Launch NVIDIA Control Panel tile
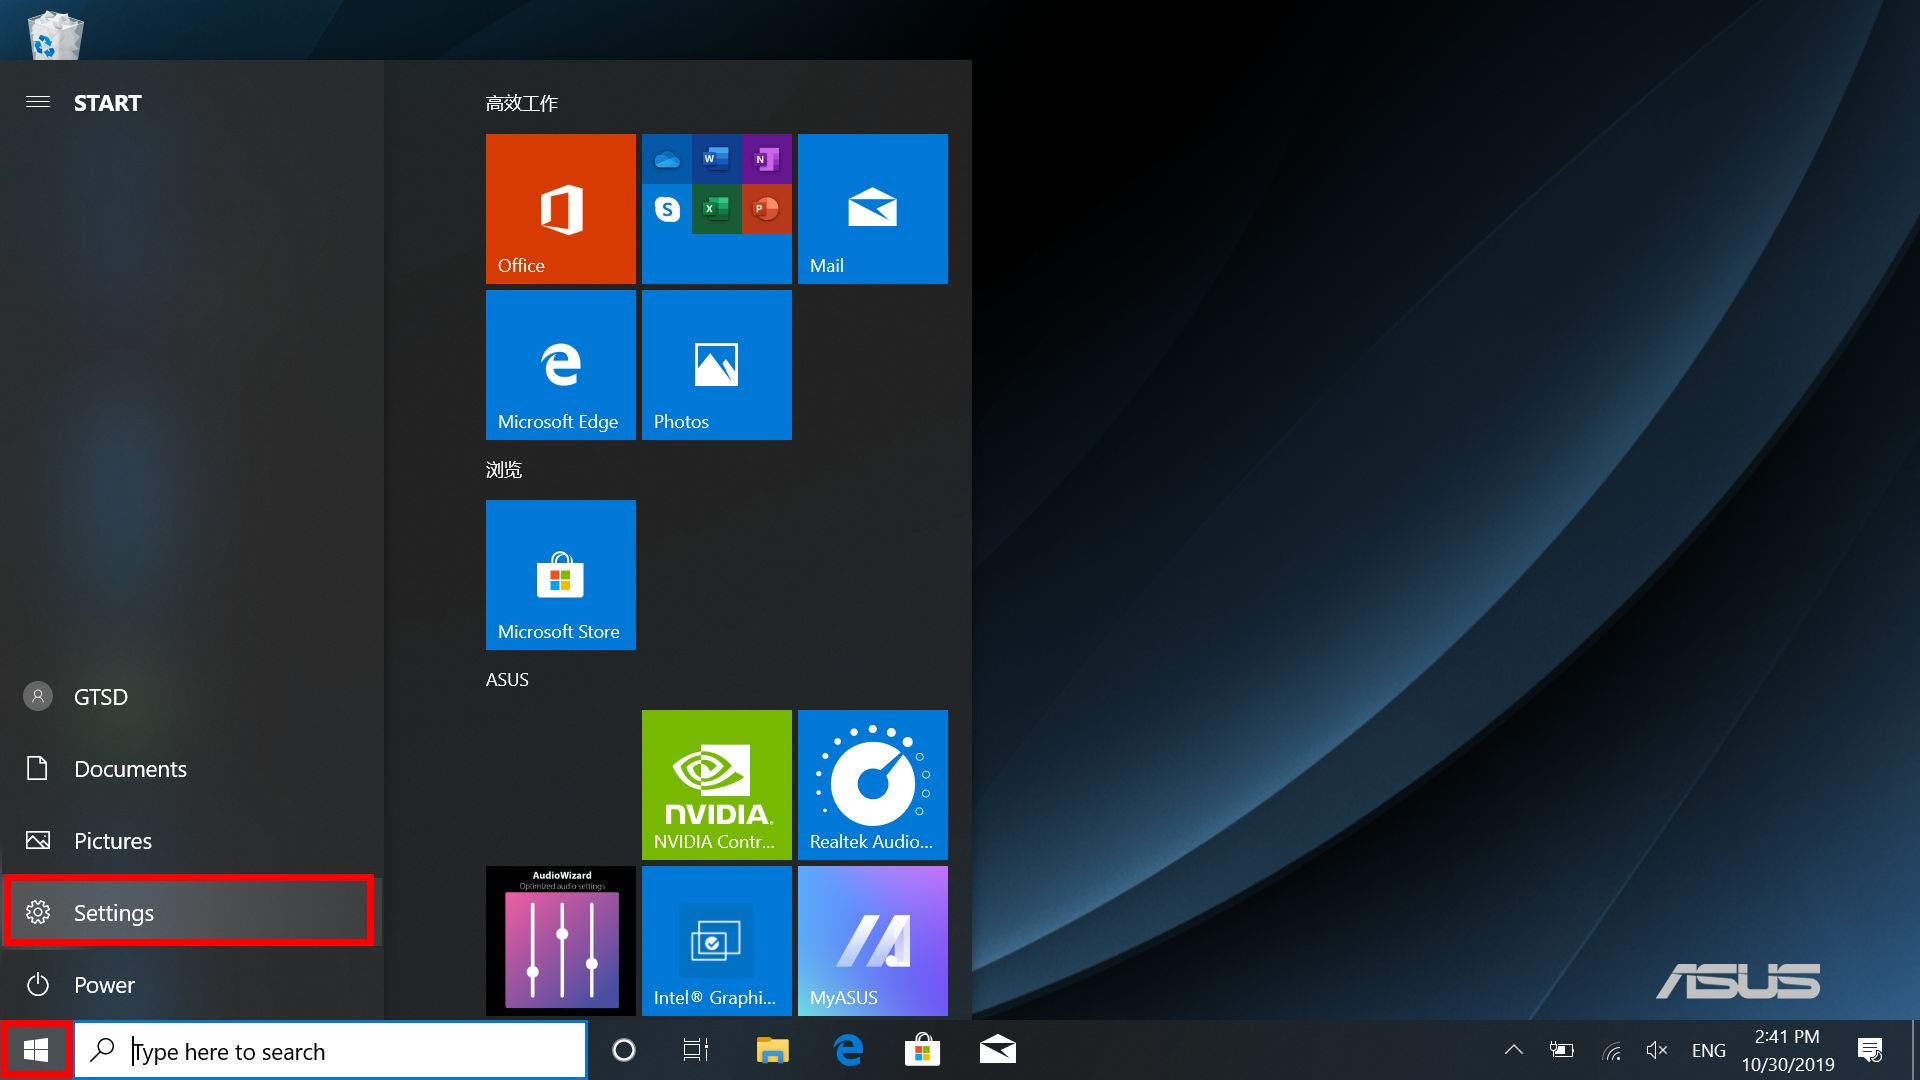Image resolution: width=1920 pixels, height=1080 pixels. coord(717,785)
